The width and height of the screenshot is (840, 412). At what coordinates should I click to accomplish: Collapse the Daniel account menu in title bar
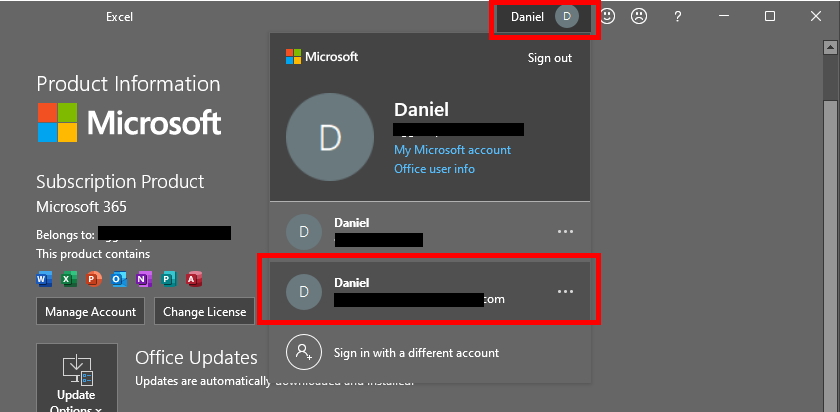(544, 17)
